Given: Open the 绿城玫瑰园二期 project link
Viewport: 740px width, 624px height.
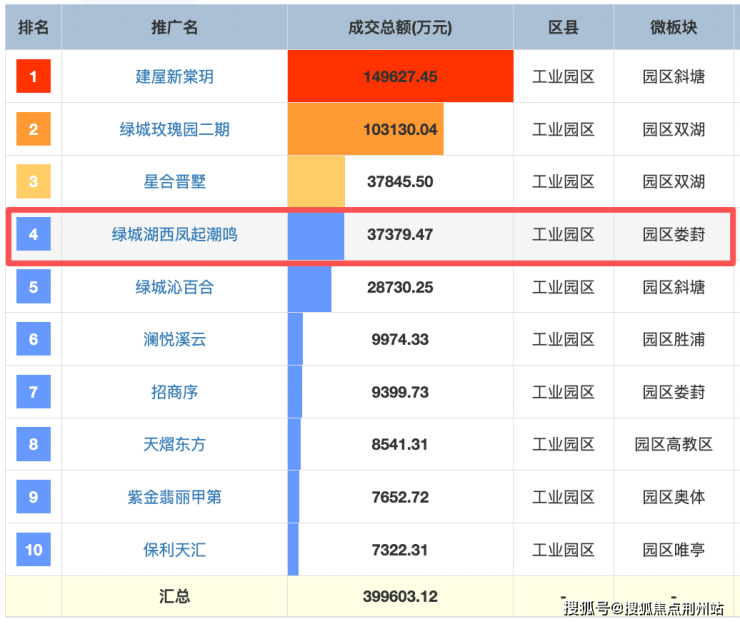Looking at the screenshot, I should [175, 129].
